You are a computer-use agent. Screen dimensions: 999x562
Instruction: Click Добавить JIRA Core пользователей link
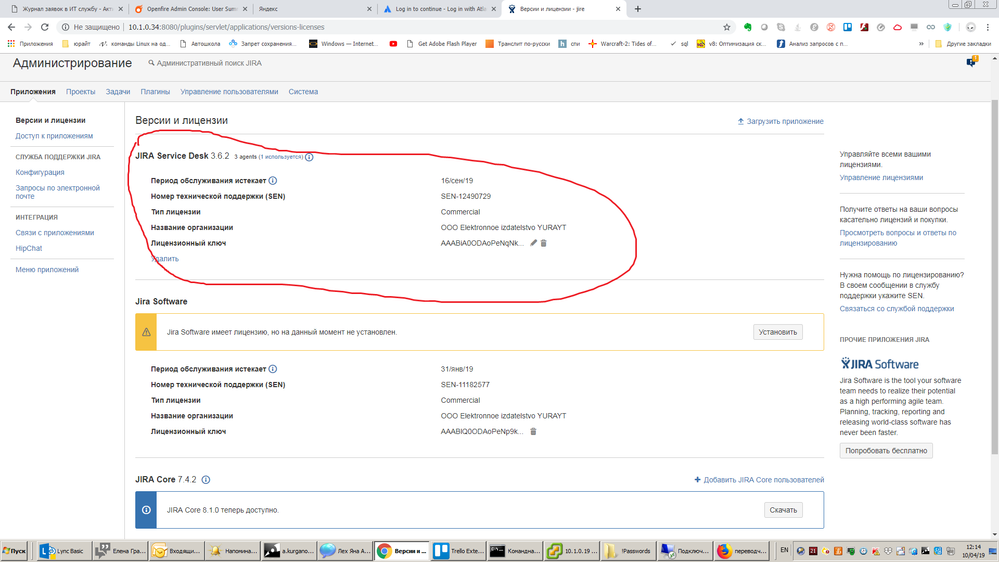click(x=759, y=480)
